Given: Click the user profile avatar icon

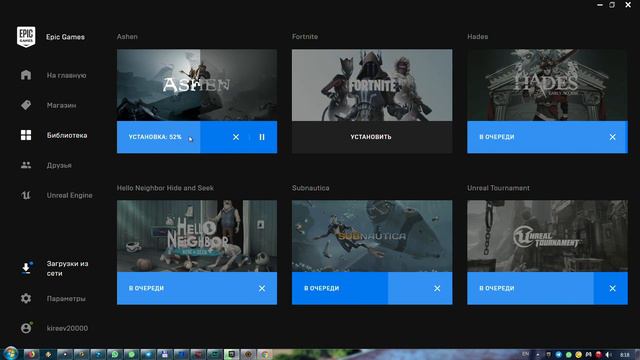Looking at the screenshot, I should [26, 328].
